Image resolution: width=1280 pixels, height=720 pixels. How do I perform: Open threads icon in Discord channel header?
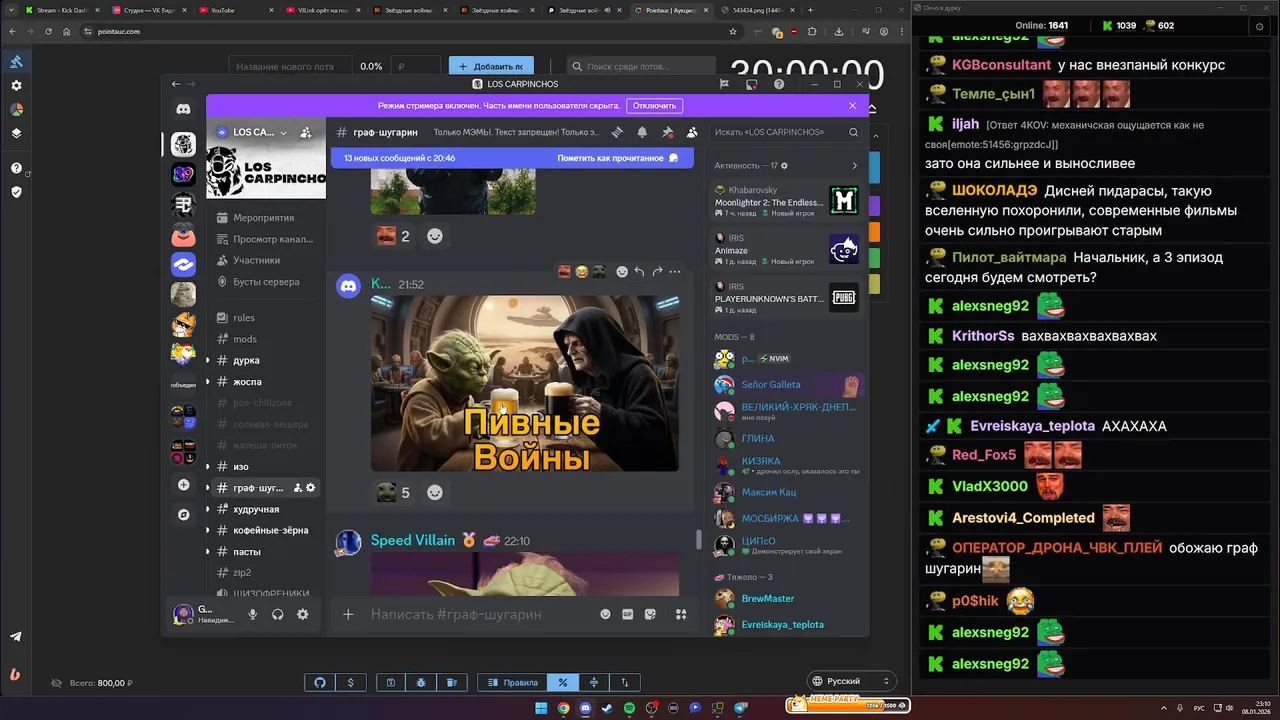pos(617,132)
